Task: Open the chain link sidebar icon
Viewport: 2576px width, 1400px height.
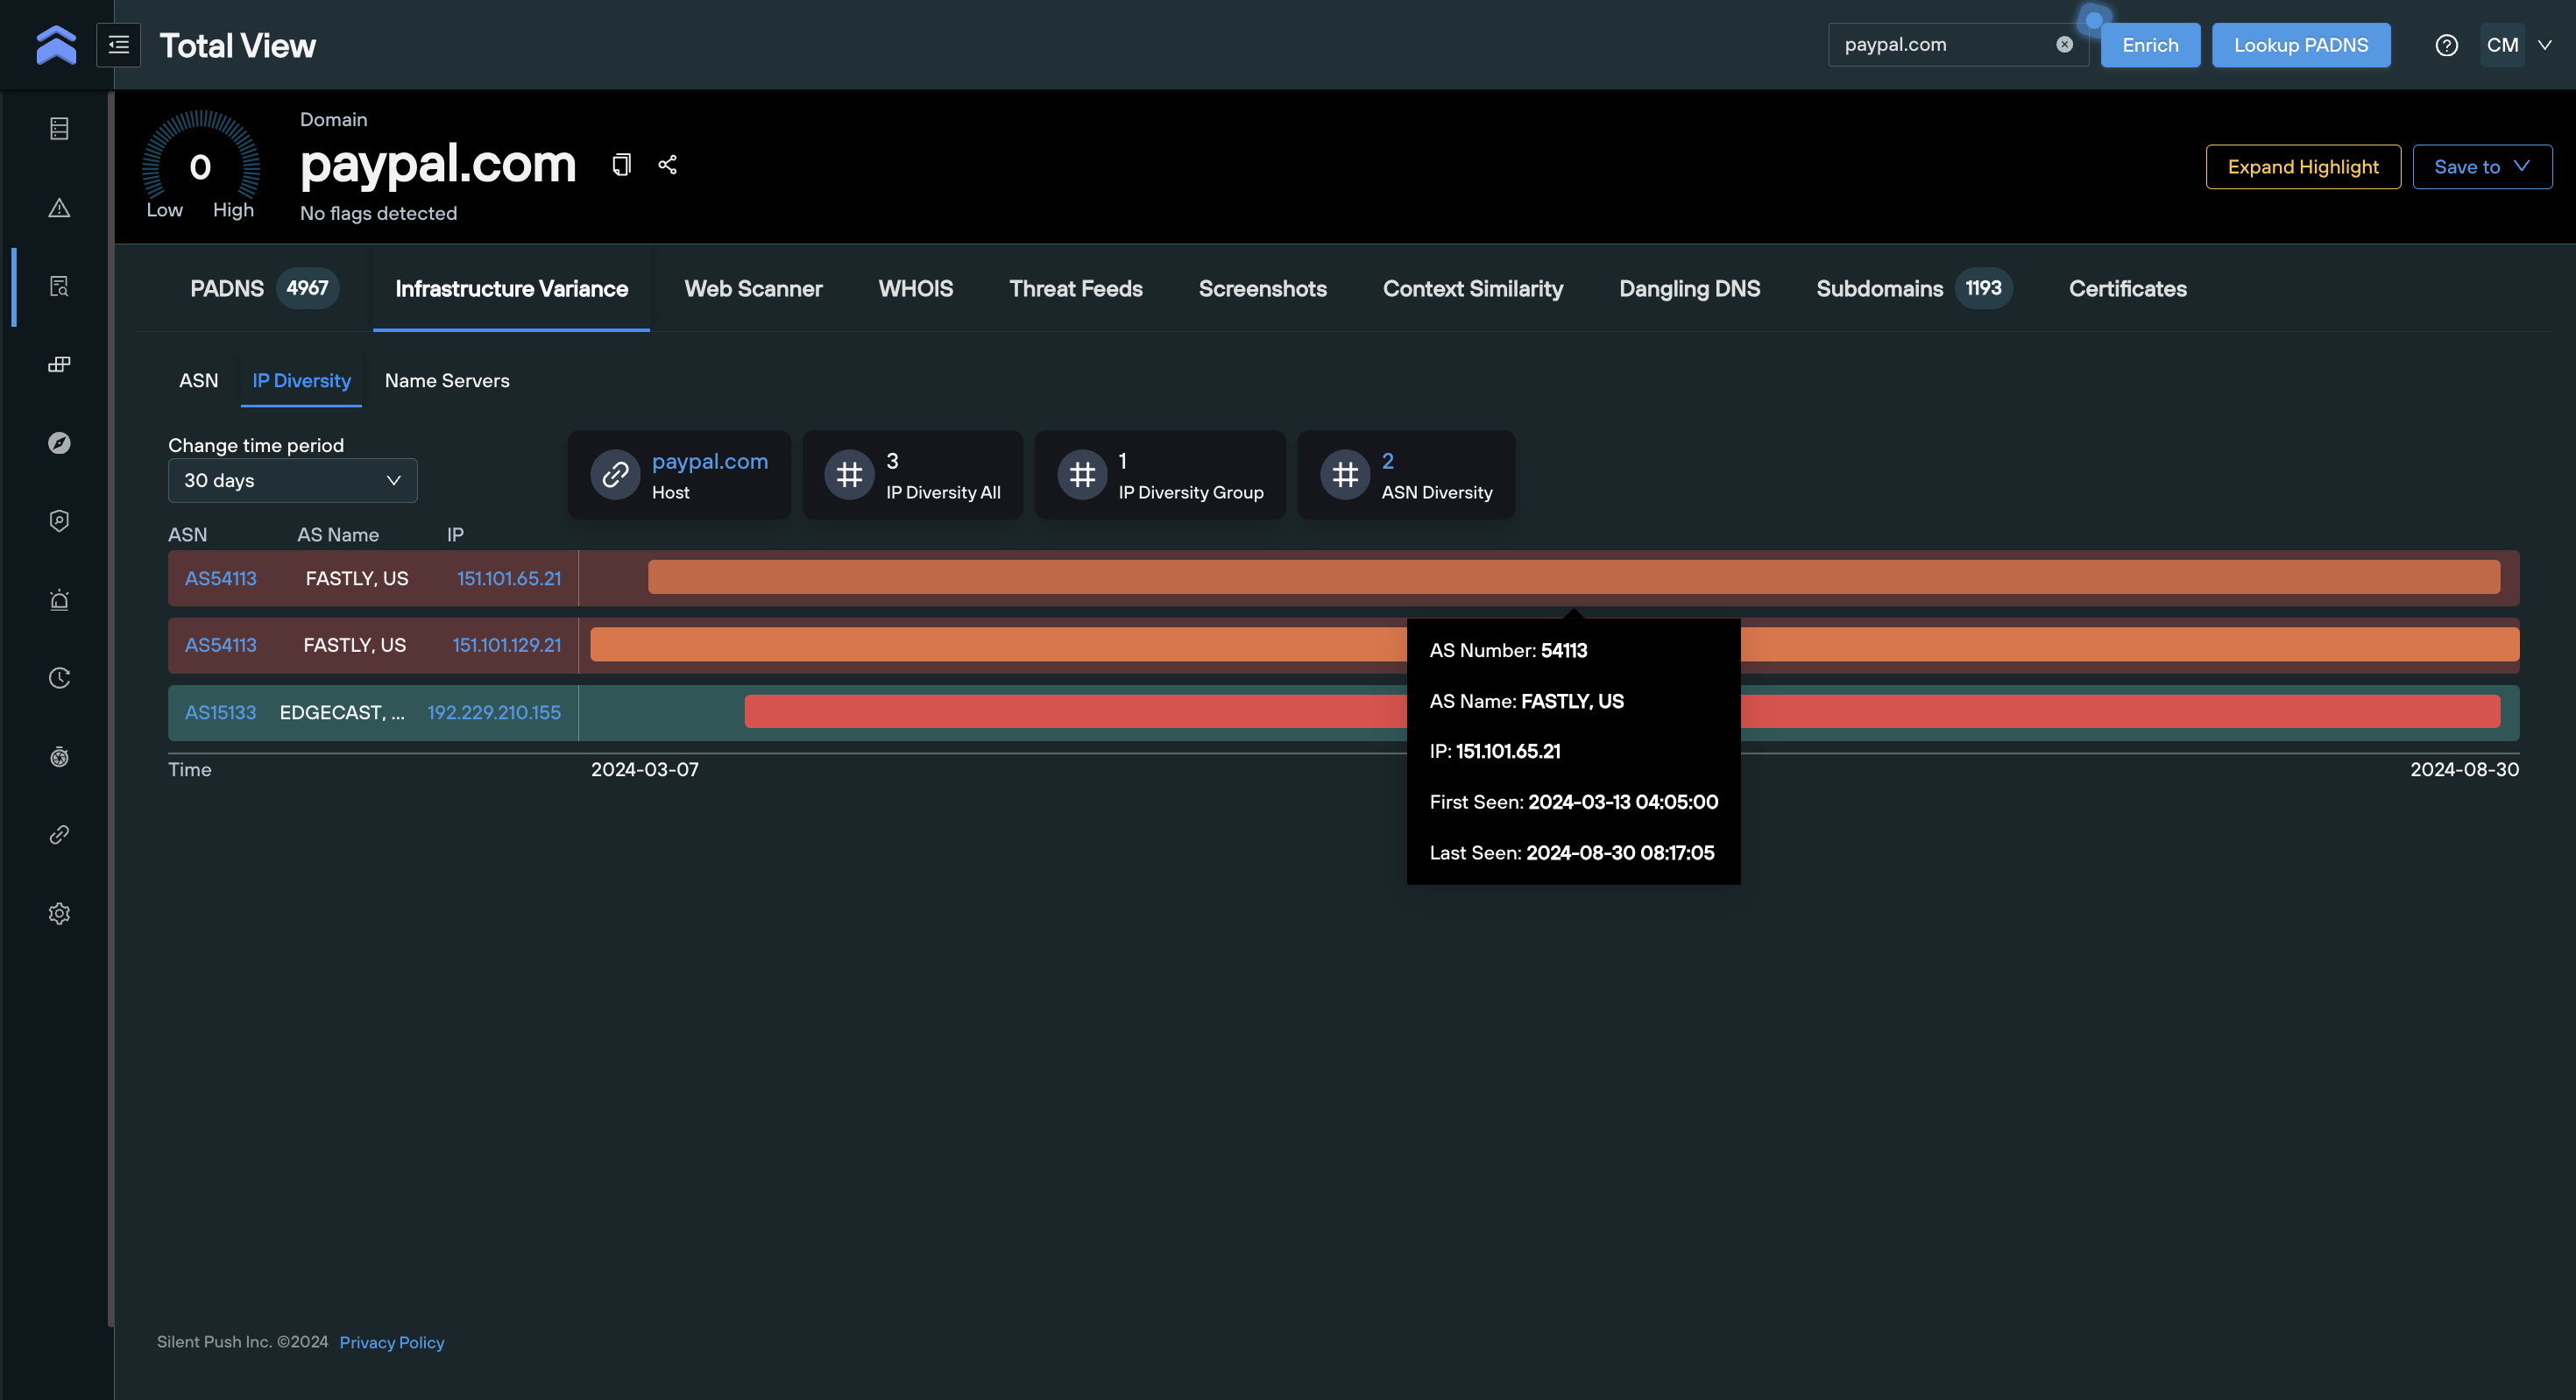Action: click(59, 835)
